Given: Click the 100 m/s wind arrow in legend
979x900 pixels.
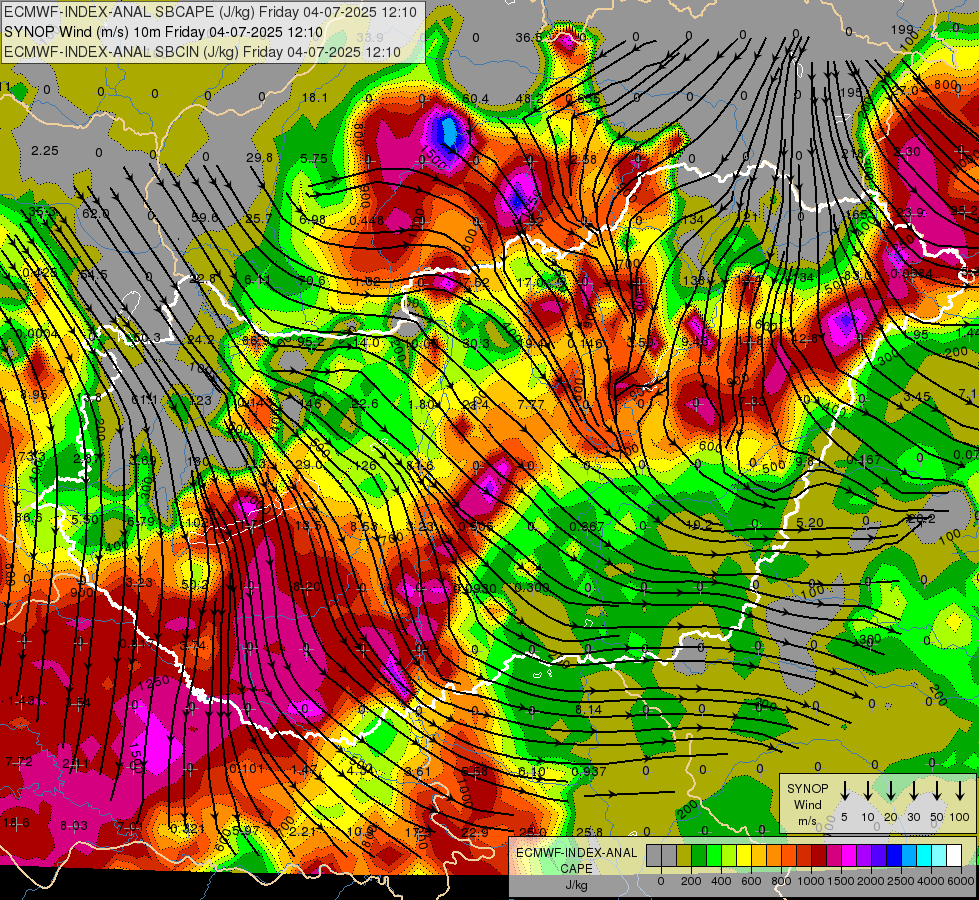Looking at the screenshot, I should [x=960, y=790].
